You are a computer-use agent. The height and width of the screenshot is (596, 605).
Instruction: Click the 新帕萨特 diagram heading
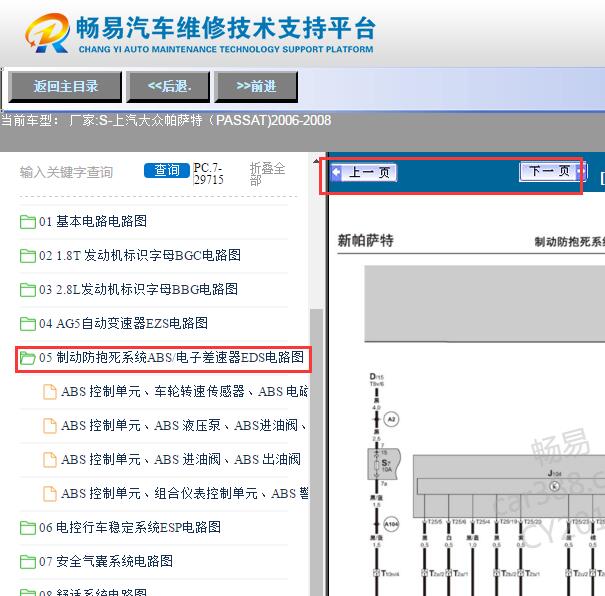[x=365, y=241]
